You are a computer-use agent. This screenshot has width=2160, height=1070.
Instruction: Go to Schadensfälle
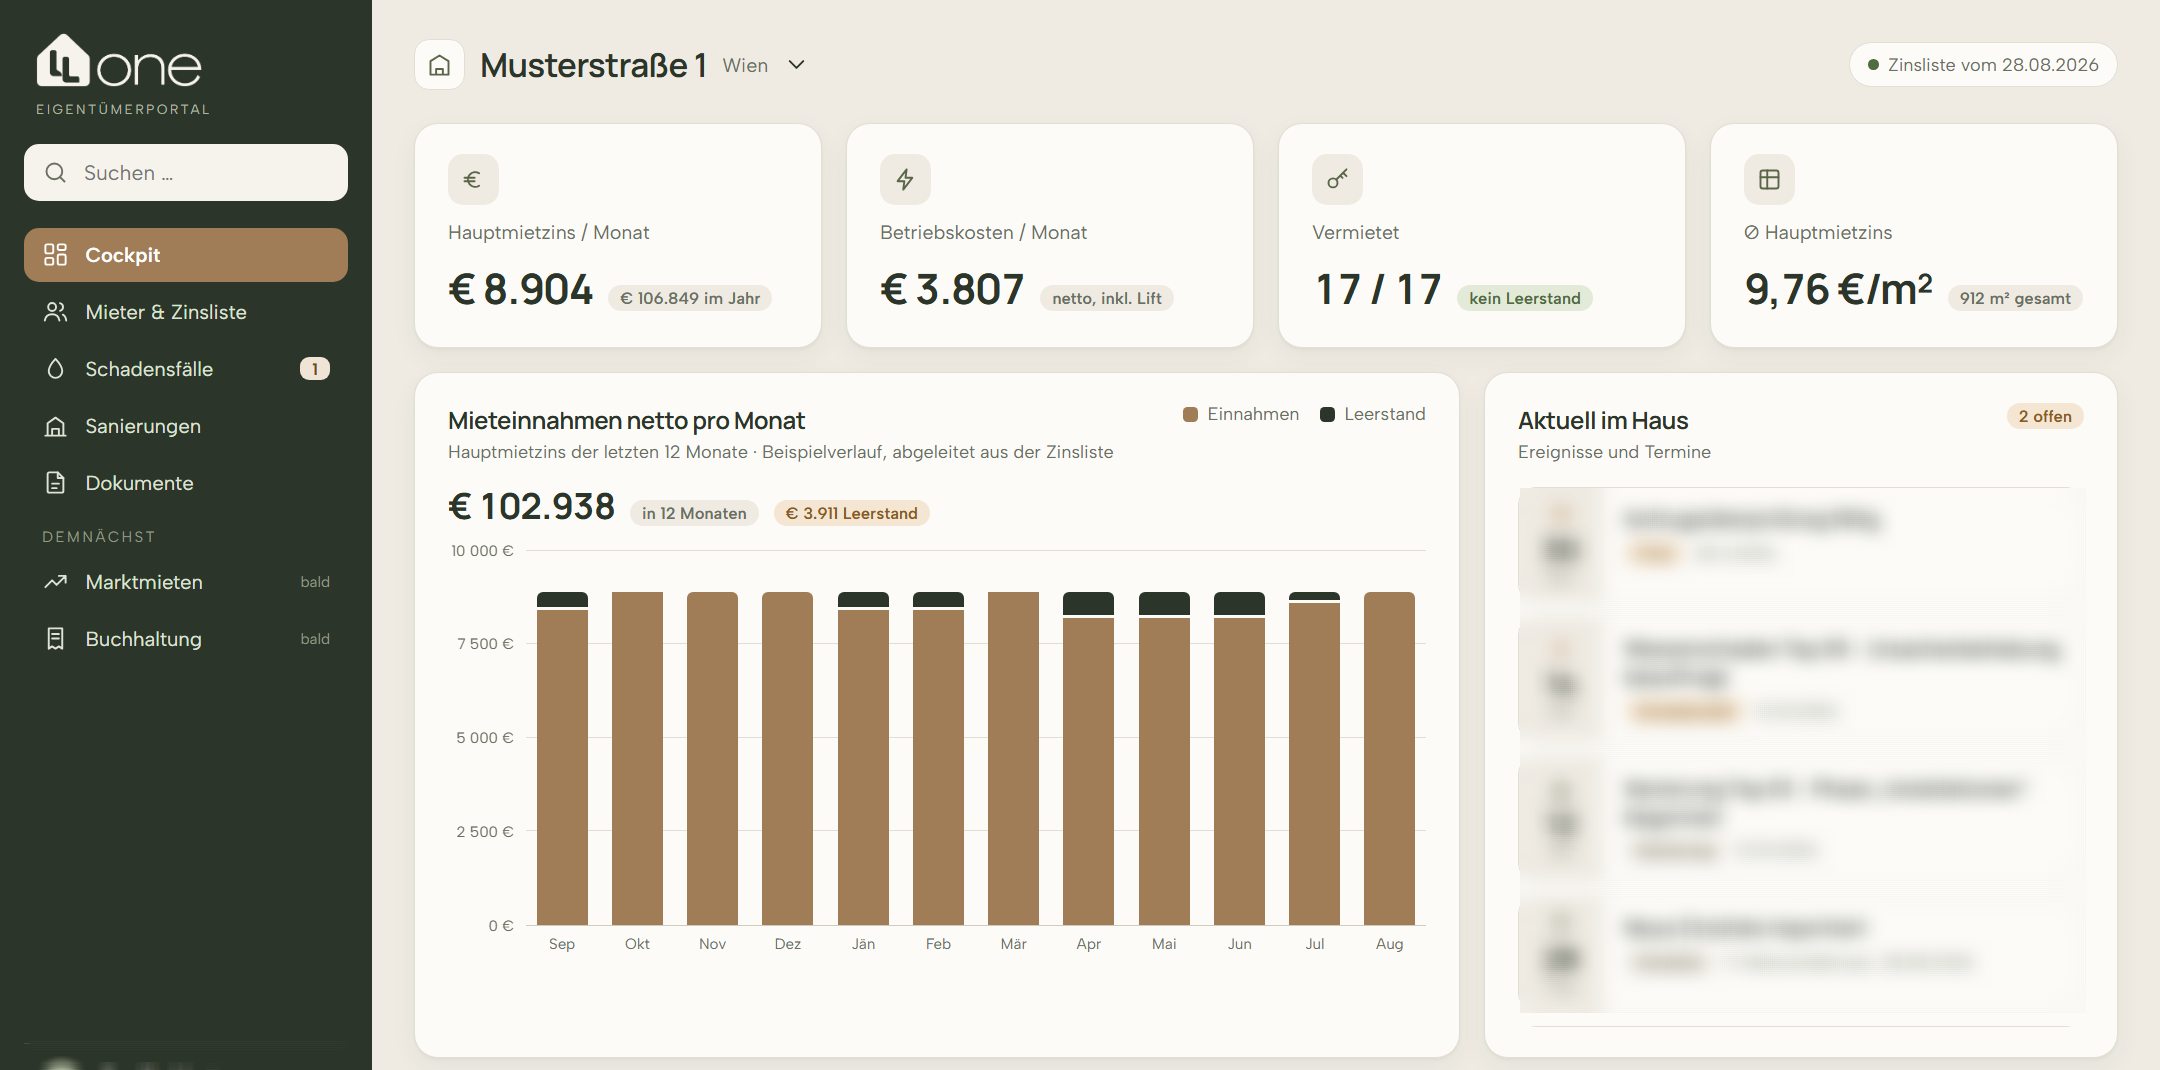pyautogui.click(x=186, y=369)
